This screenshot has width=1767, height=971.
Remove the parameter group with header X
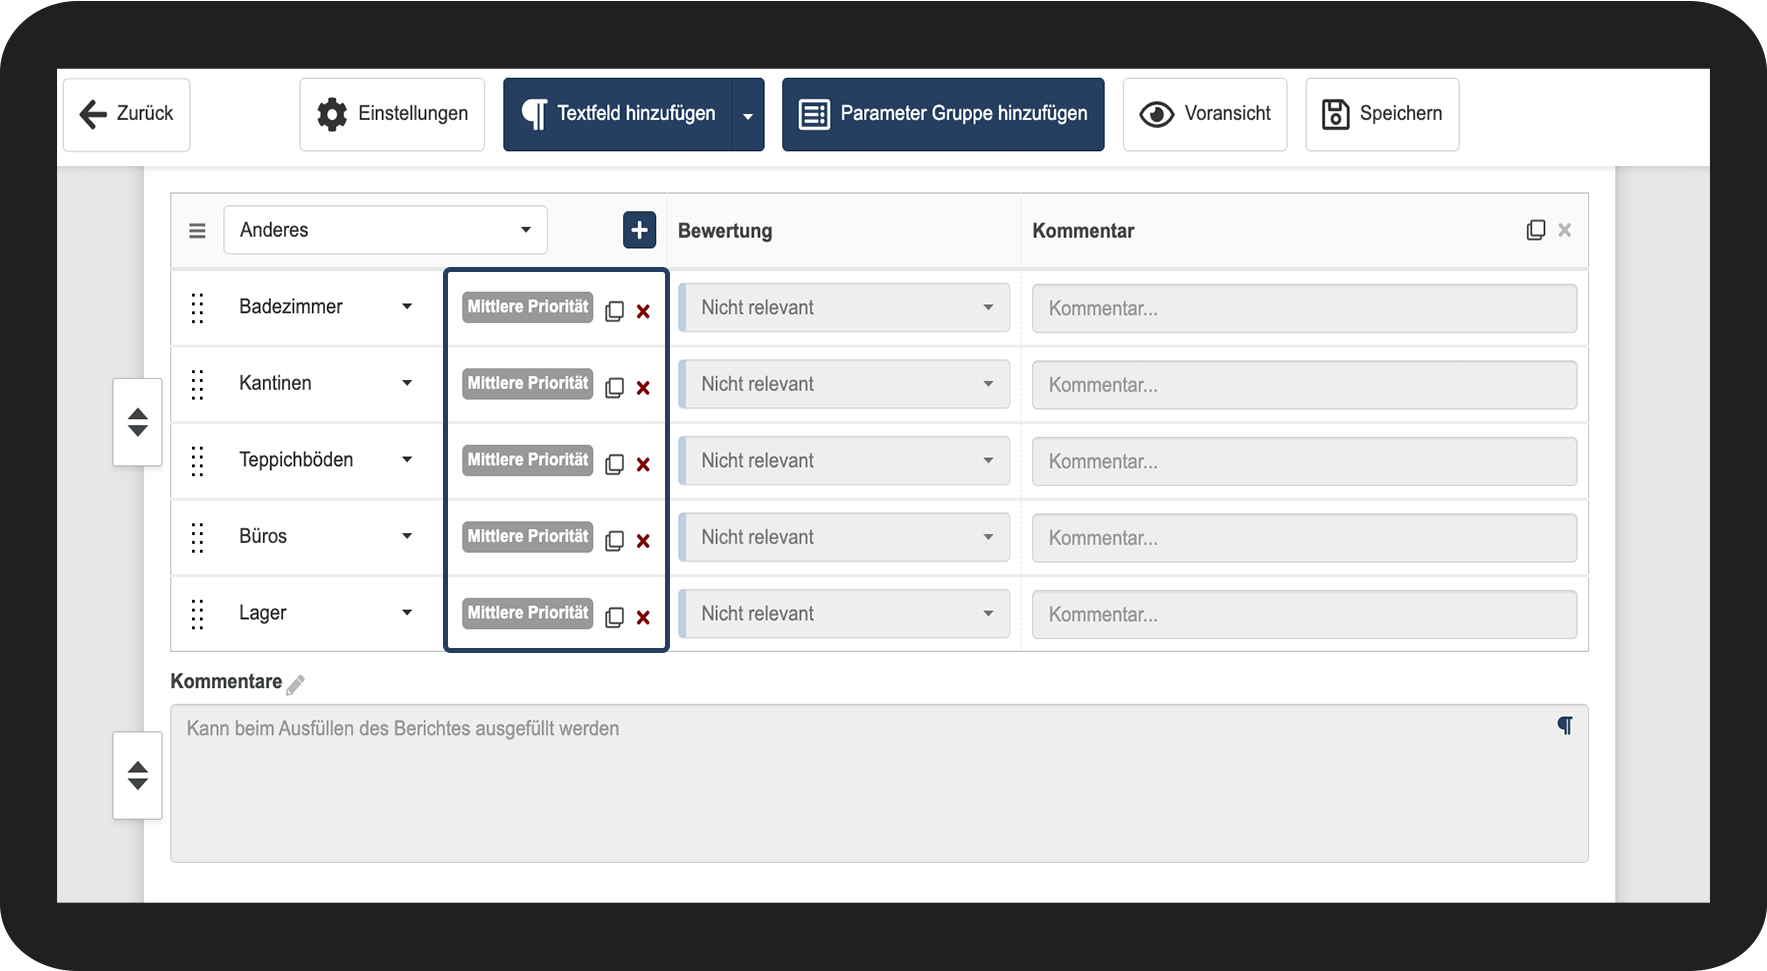pos(1565,230)
